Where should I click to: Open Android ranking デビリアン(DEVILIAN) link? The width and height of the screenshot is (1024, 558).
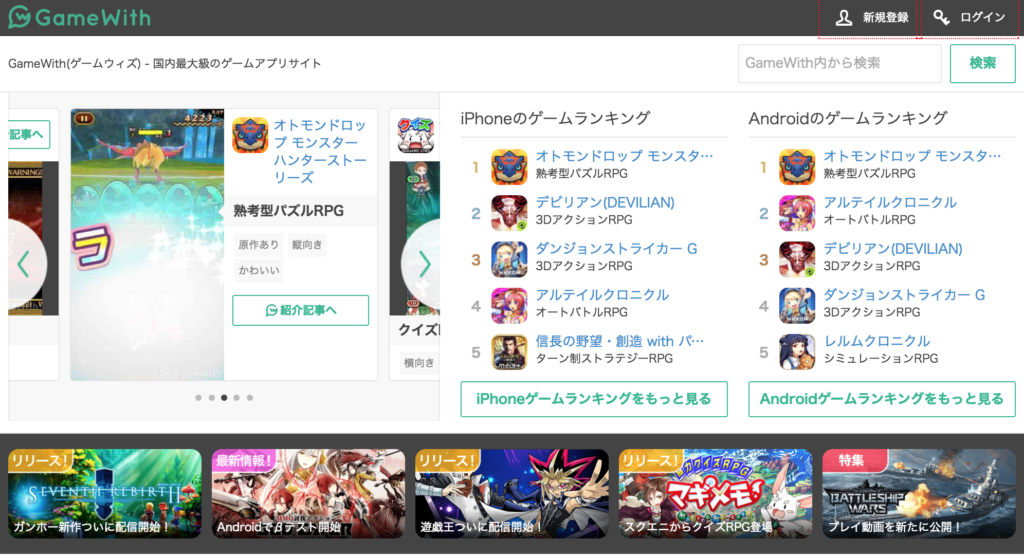[893, 249]
